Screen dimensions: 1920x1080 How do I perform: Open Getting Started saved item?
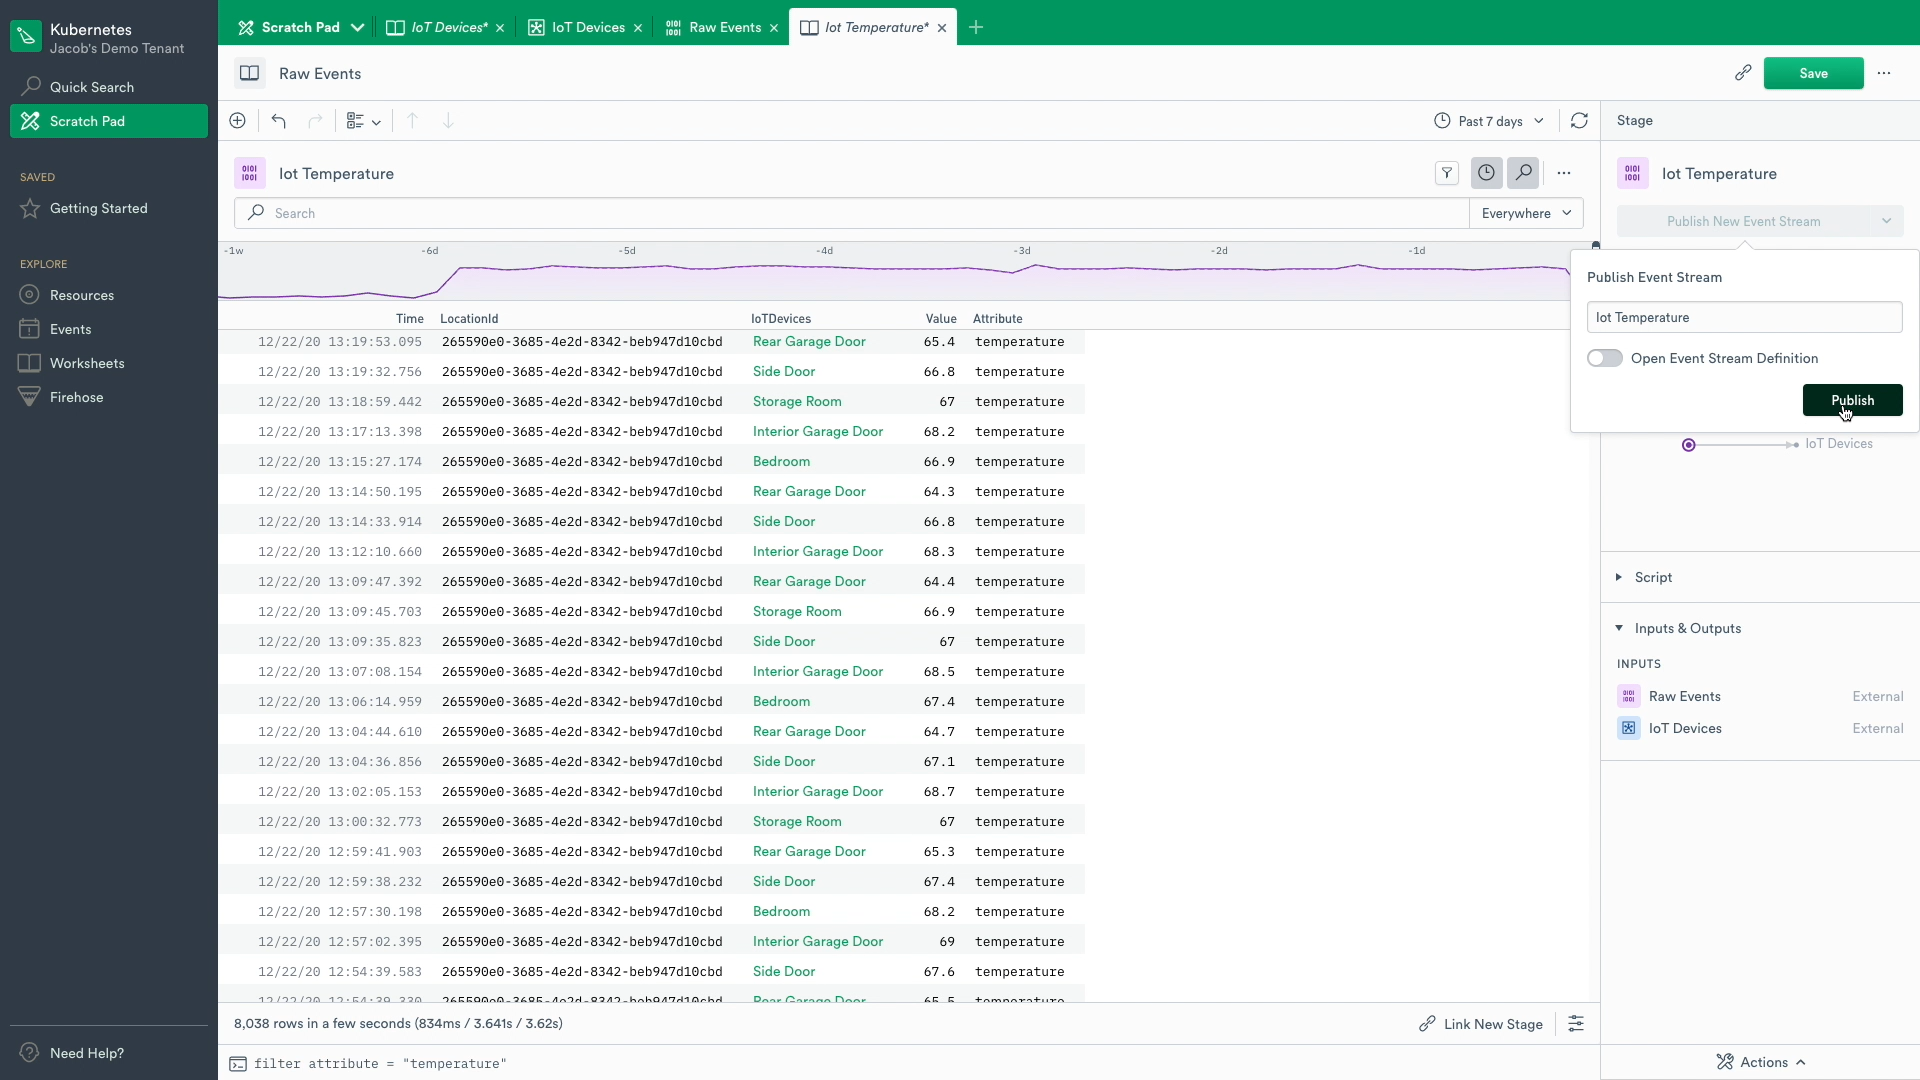point(109,208)
